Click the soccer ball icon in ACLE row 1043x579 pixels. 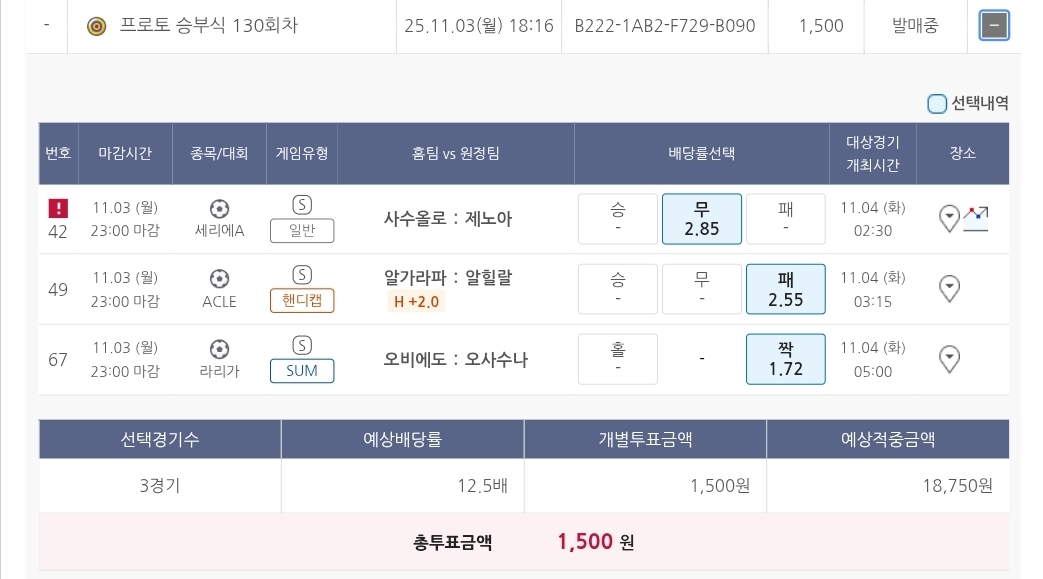point(219,278)
